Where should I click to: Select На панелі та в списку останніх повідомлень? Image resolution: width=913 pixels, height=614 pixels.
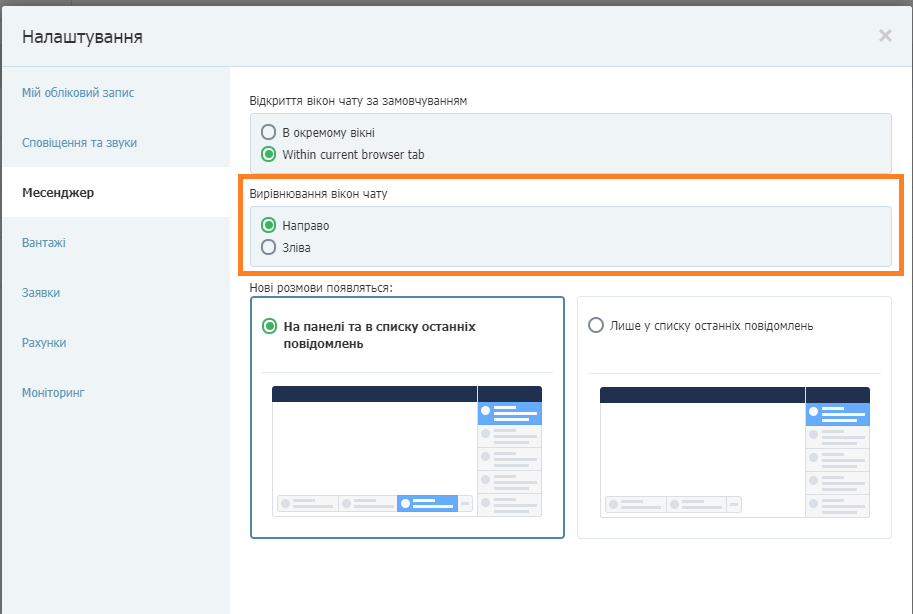tap(270, 326)
